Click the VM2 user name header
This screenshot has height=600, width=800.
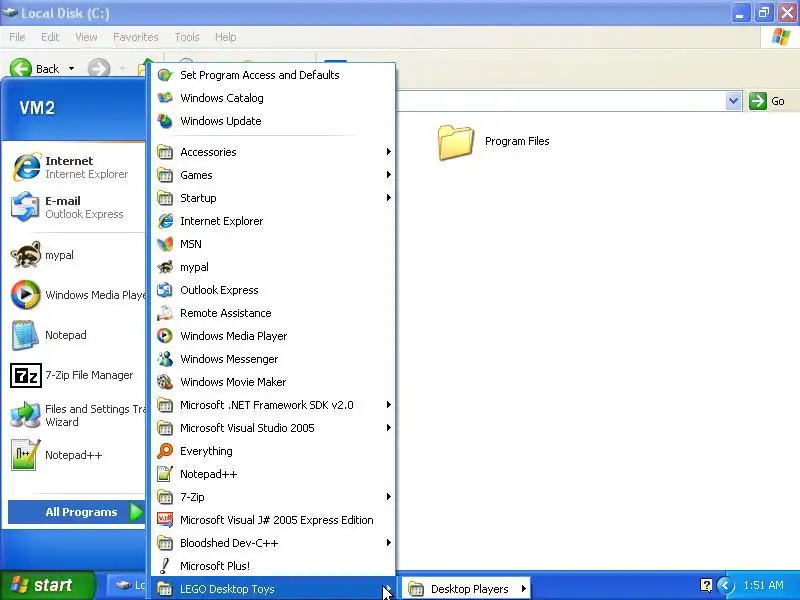click(37, 108)
